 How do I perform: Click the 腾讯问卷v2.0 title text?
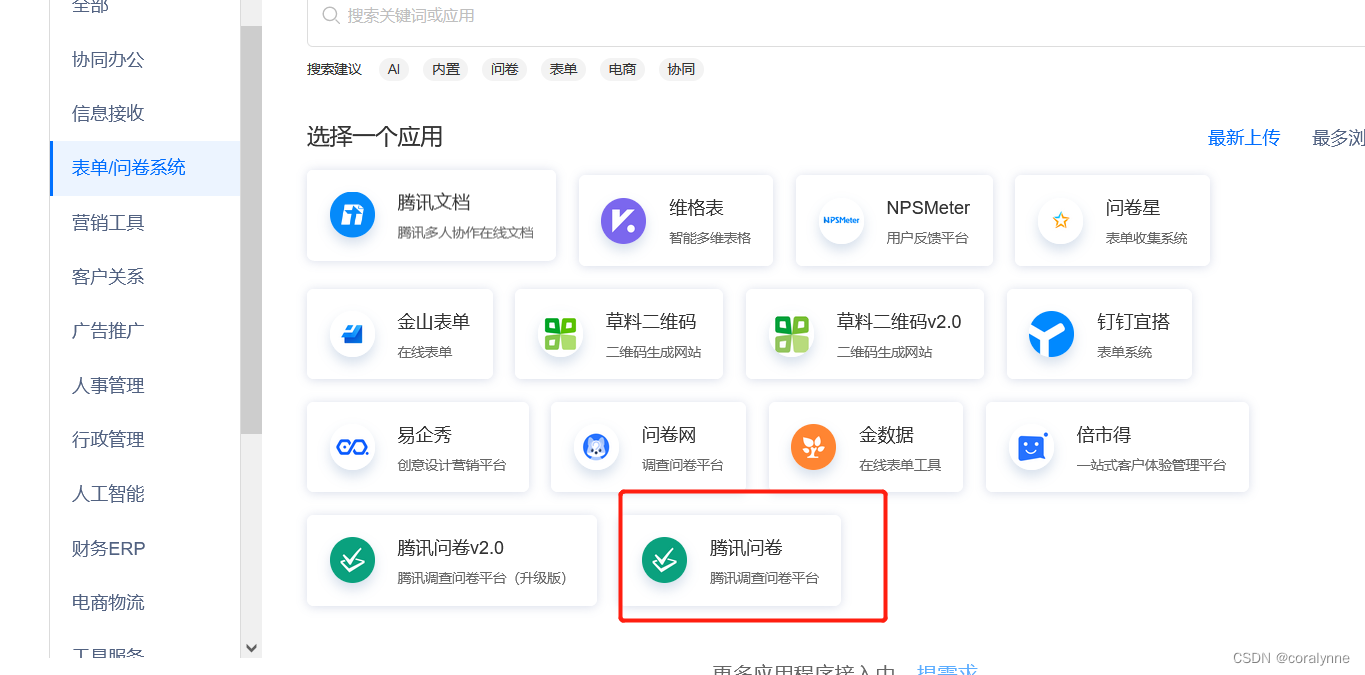450,548
